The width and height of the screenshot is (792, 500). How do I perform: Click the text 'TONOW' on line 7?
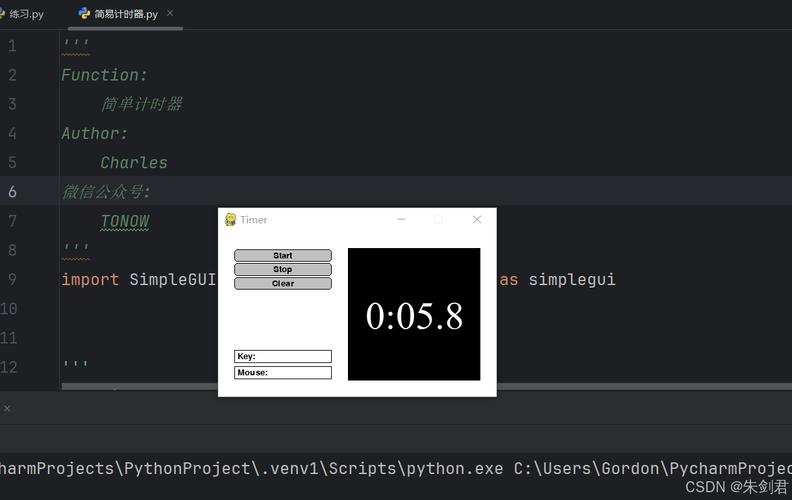125,221
